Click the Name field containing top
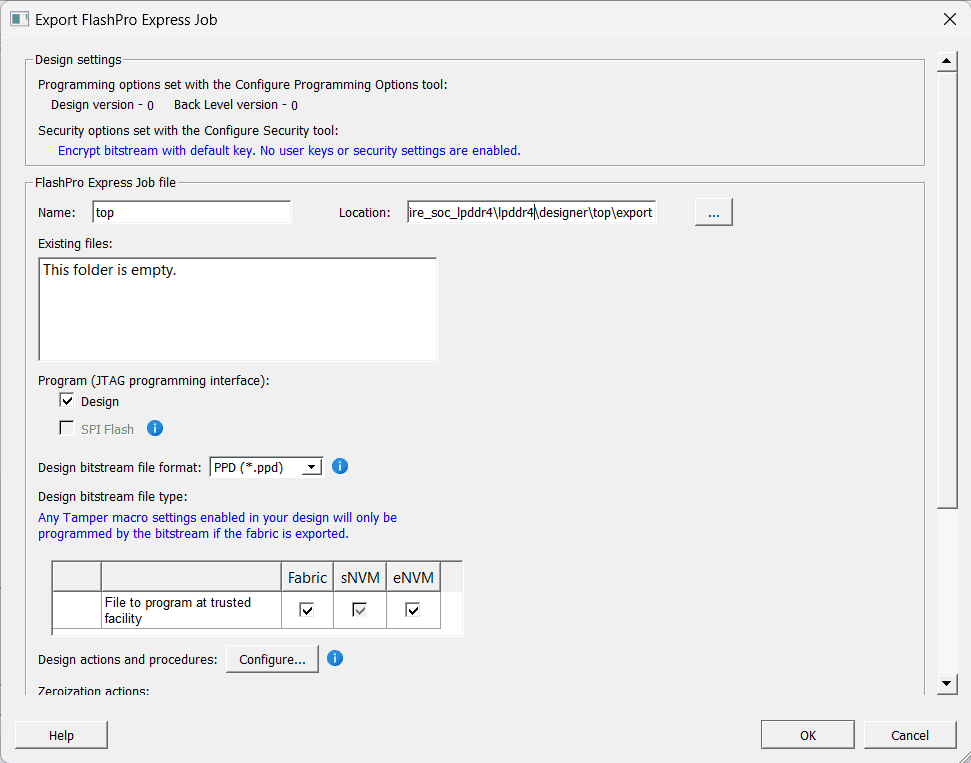Image resolution: width=971 pixels, height=763 pixels. (x=191, y=212)
